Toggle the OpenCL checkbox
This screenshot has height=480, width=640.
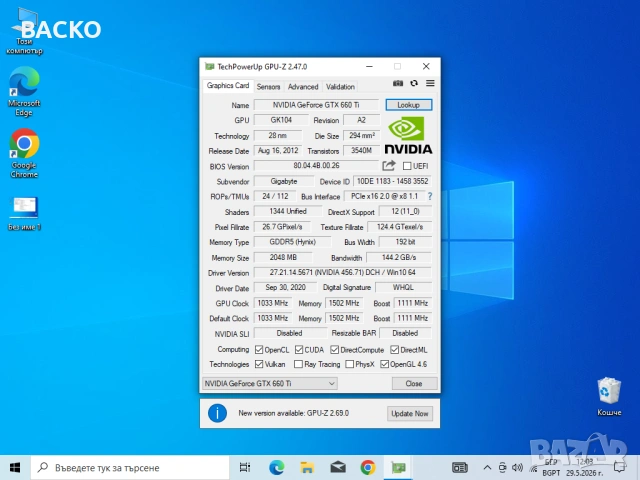point(259,350)
